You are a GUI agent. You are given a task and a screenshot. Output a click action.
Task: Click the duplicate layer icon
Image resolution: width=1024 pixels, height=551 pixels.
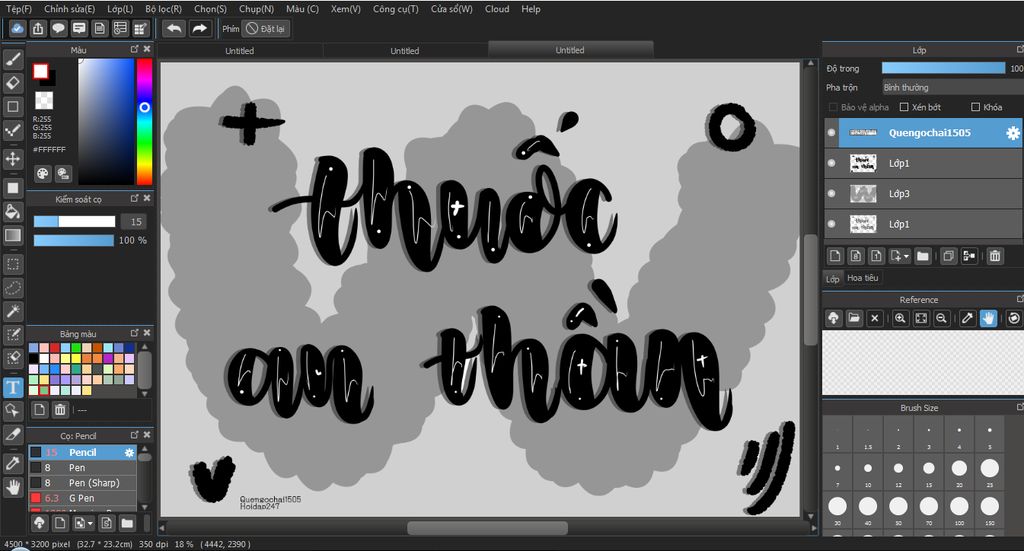(948, 256)
